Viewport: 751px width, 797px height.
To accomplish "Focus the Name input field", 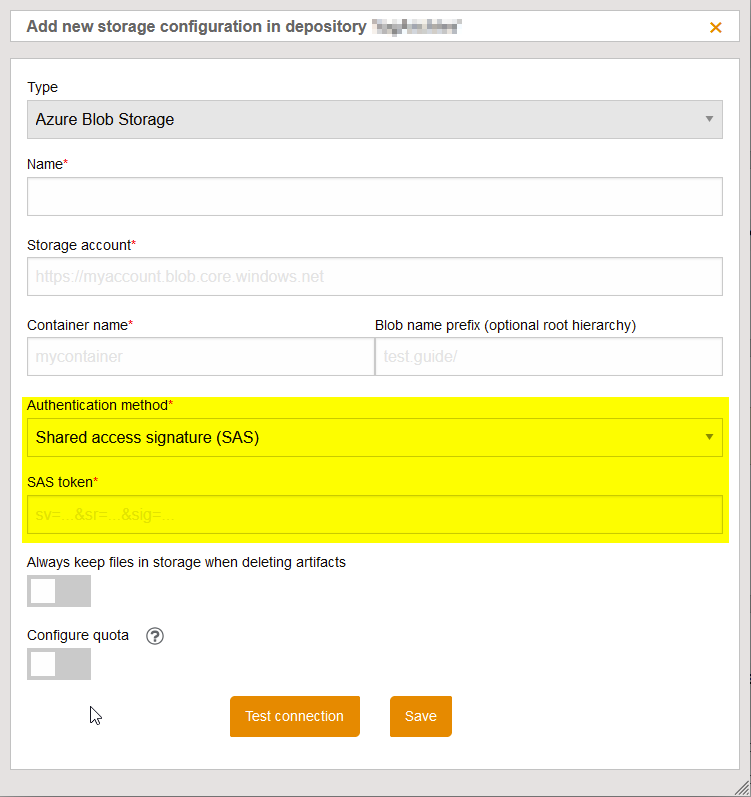I will point(374,196).
